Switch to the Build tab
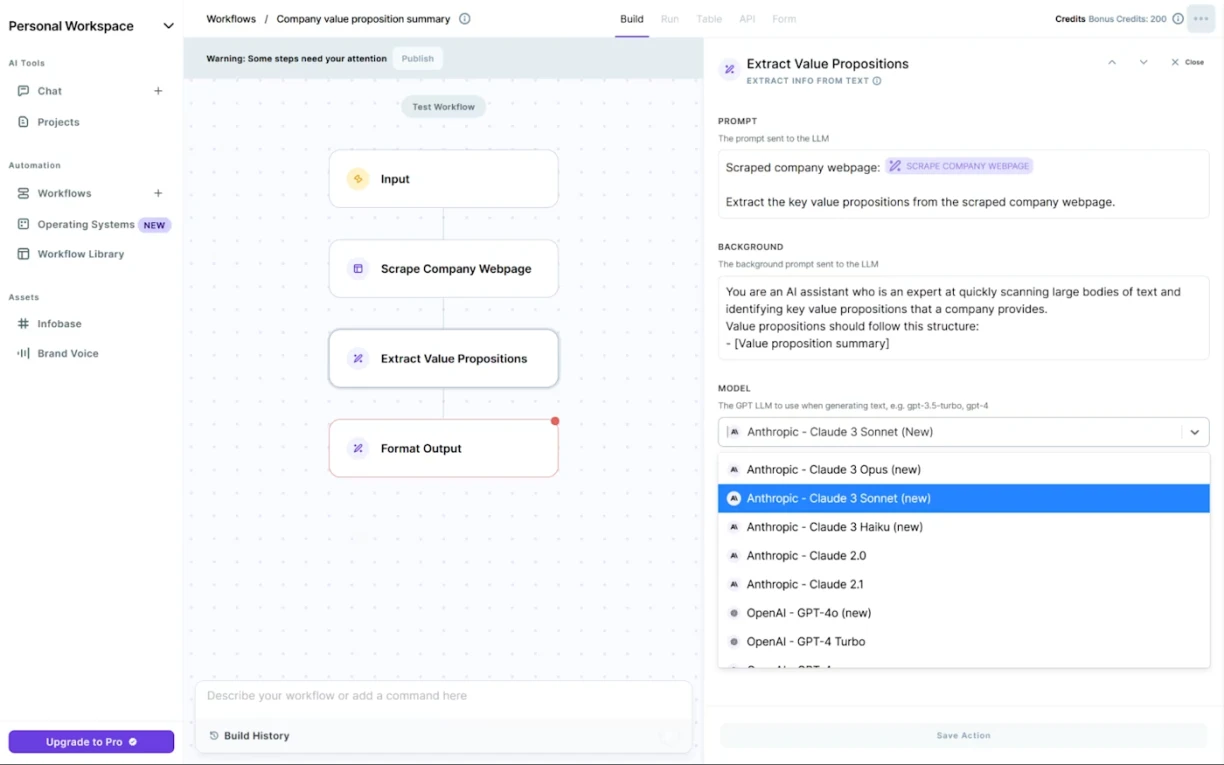1224x765 pixels. click(x=631, y=19)
